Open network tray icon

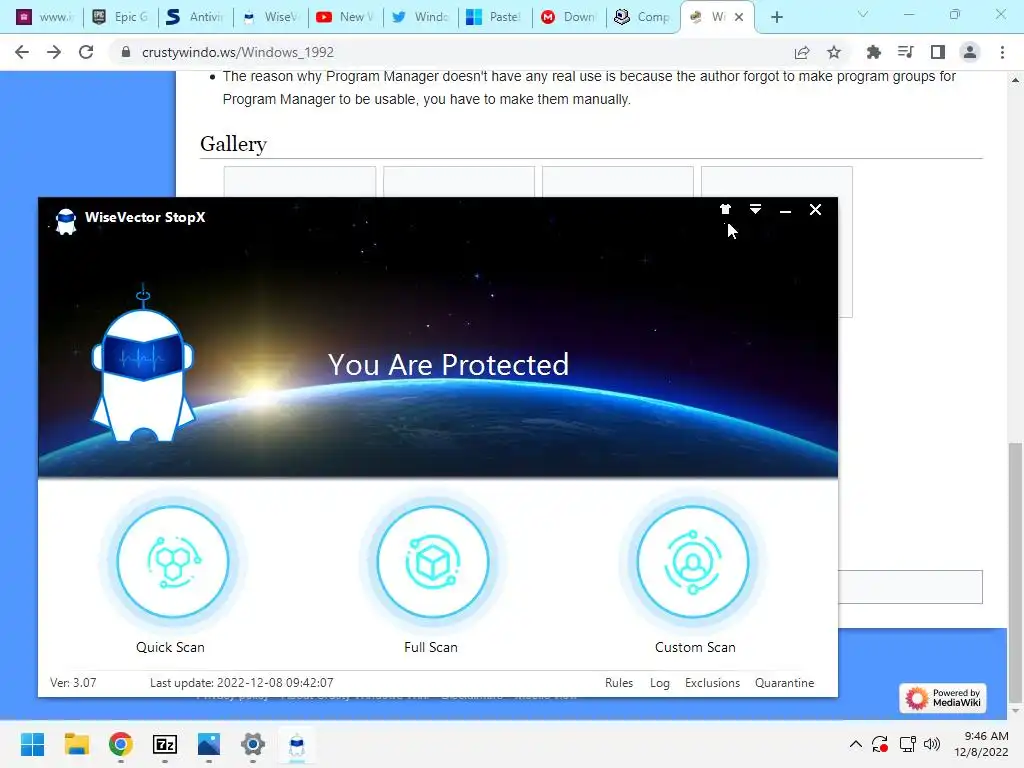908,744
